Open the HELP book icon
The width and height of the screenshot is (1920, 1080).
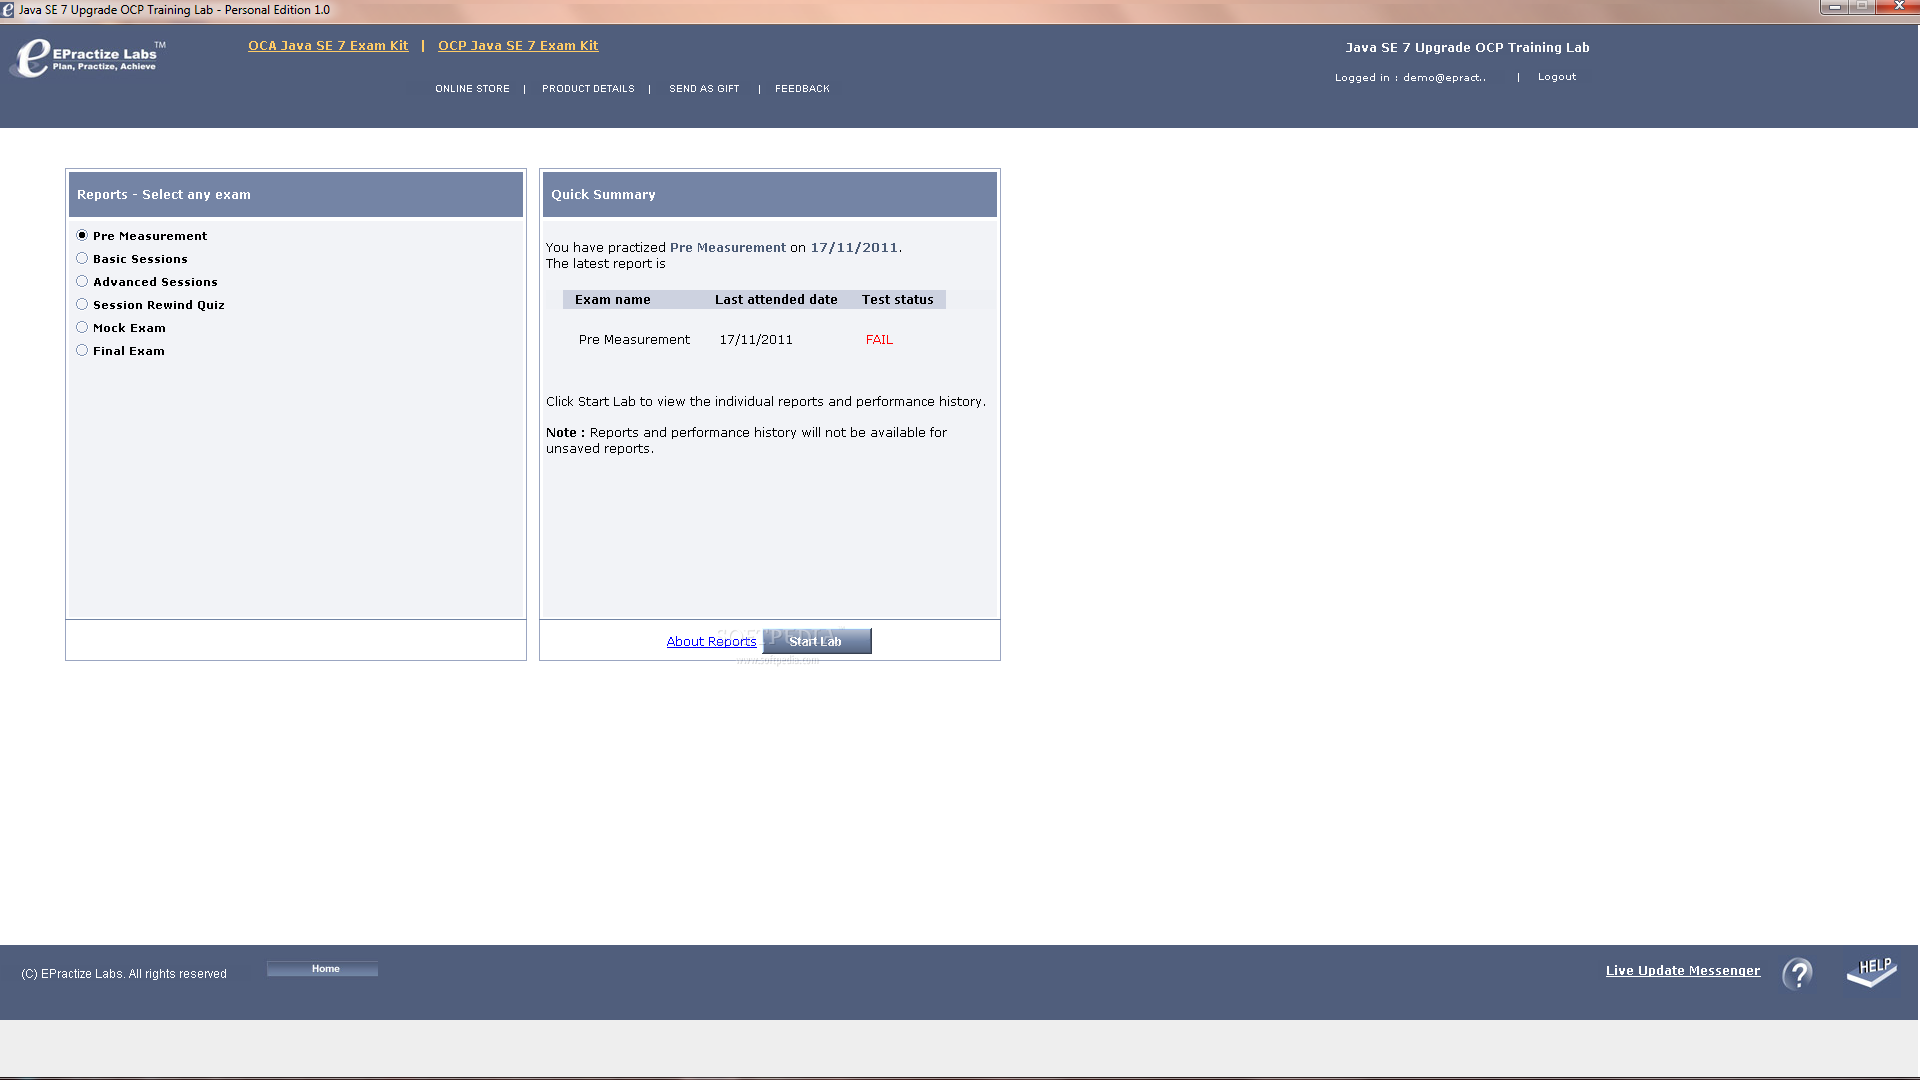click(x=1872, y=972)
